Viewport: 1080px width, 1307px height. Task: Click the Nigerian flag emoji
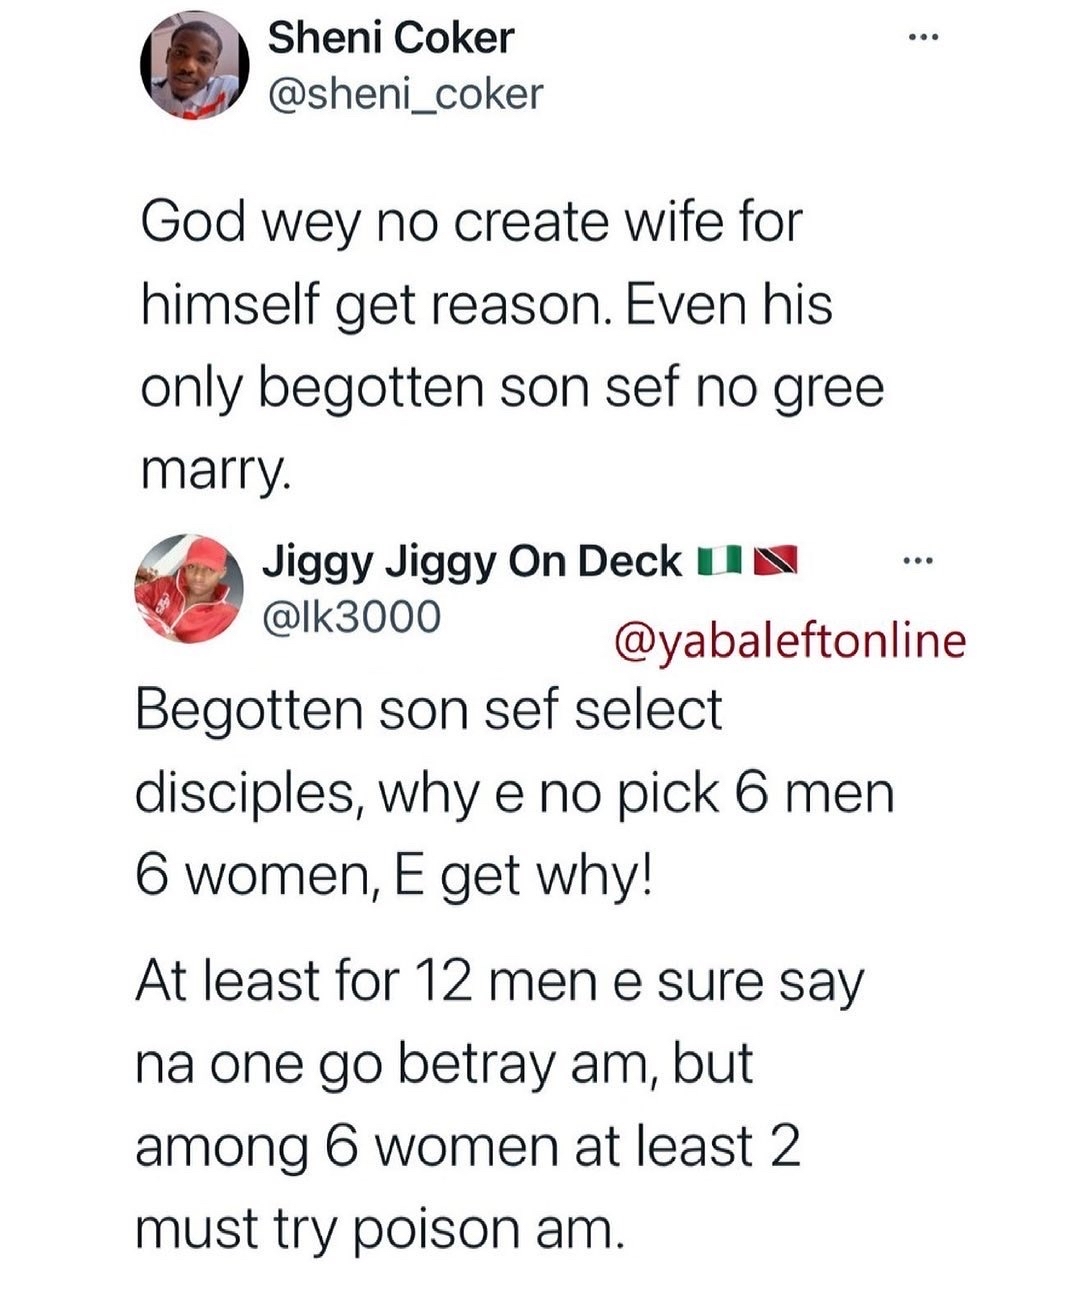coord(717,562)
